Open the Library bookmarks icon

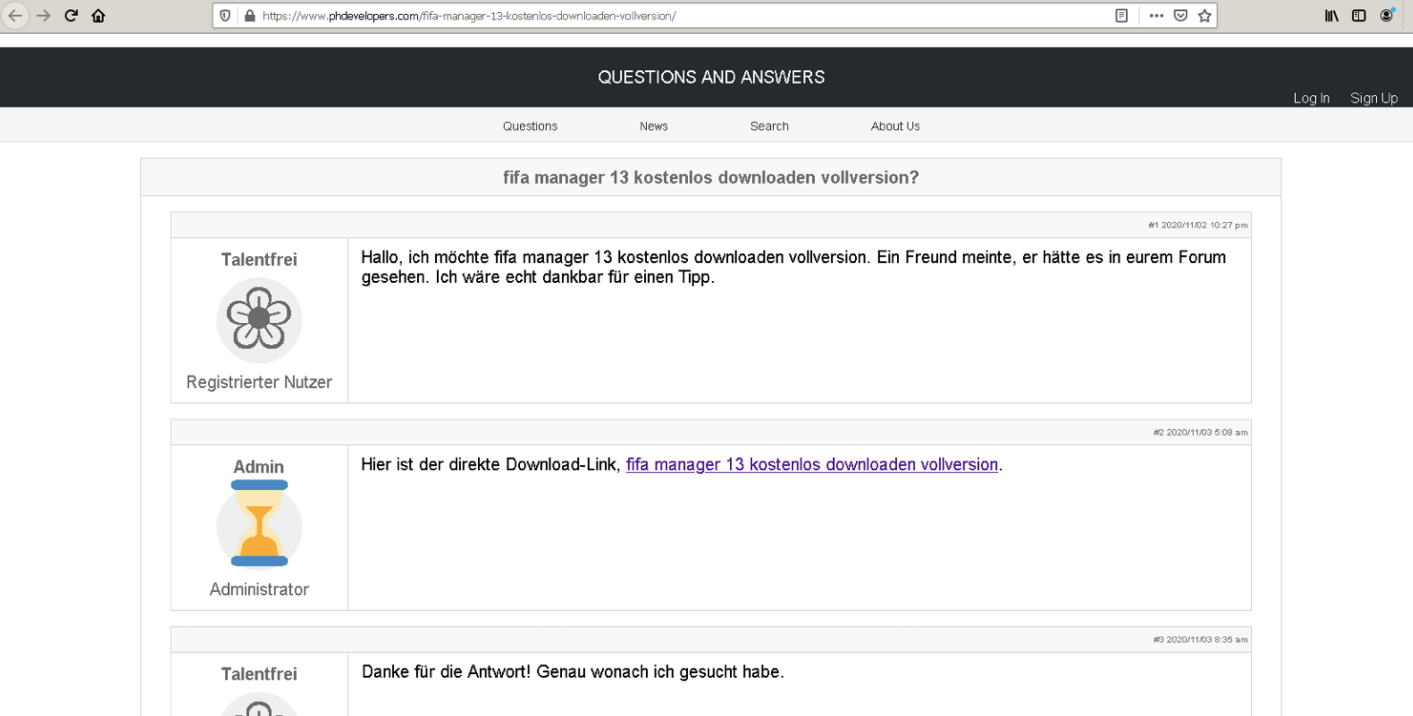[x=1332, y=16]
